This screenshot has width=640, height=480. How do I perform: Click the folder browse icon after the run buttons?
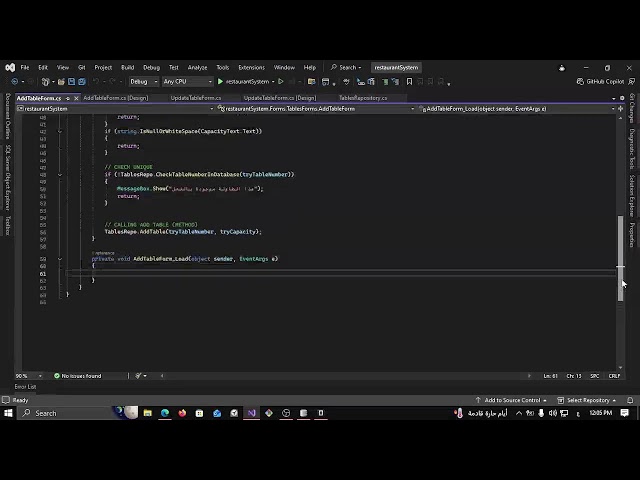point(311,82)
